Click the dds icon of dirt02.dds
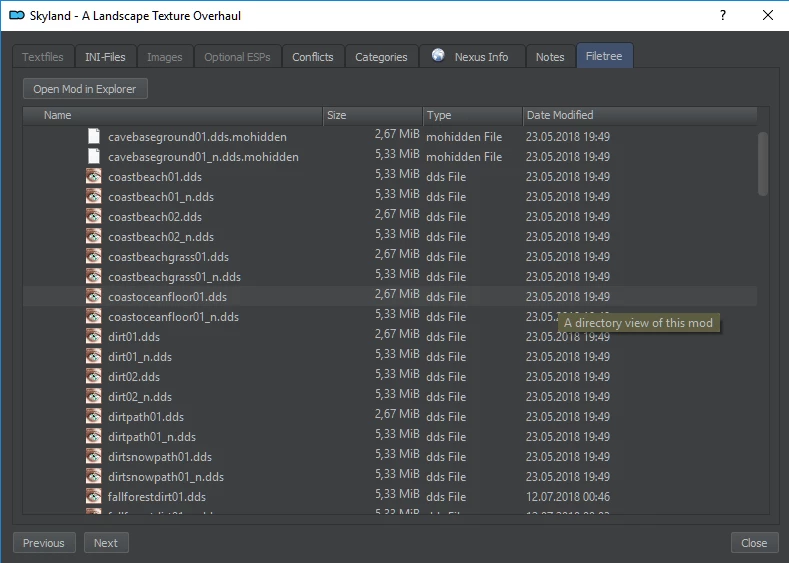 (x=94, y=376)
